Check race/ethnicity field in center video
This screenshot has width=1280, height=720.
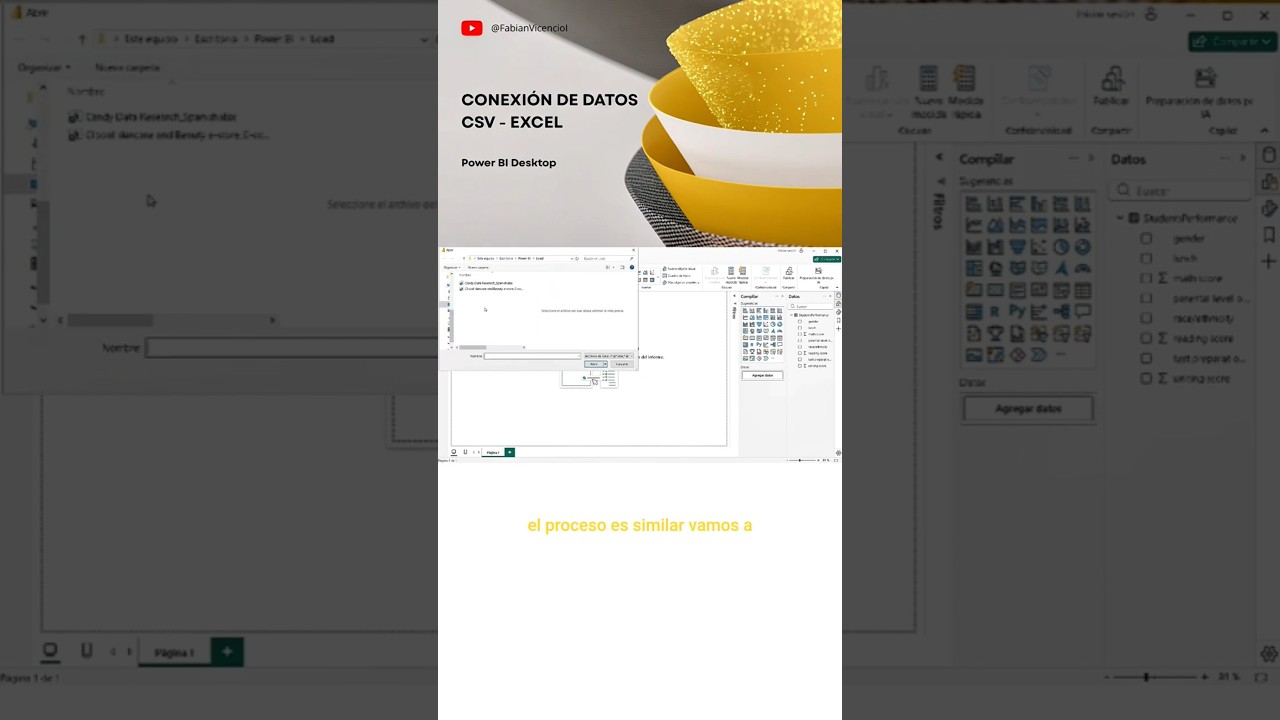[800, 347]
